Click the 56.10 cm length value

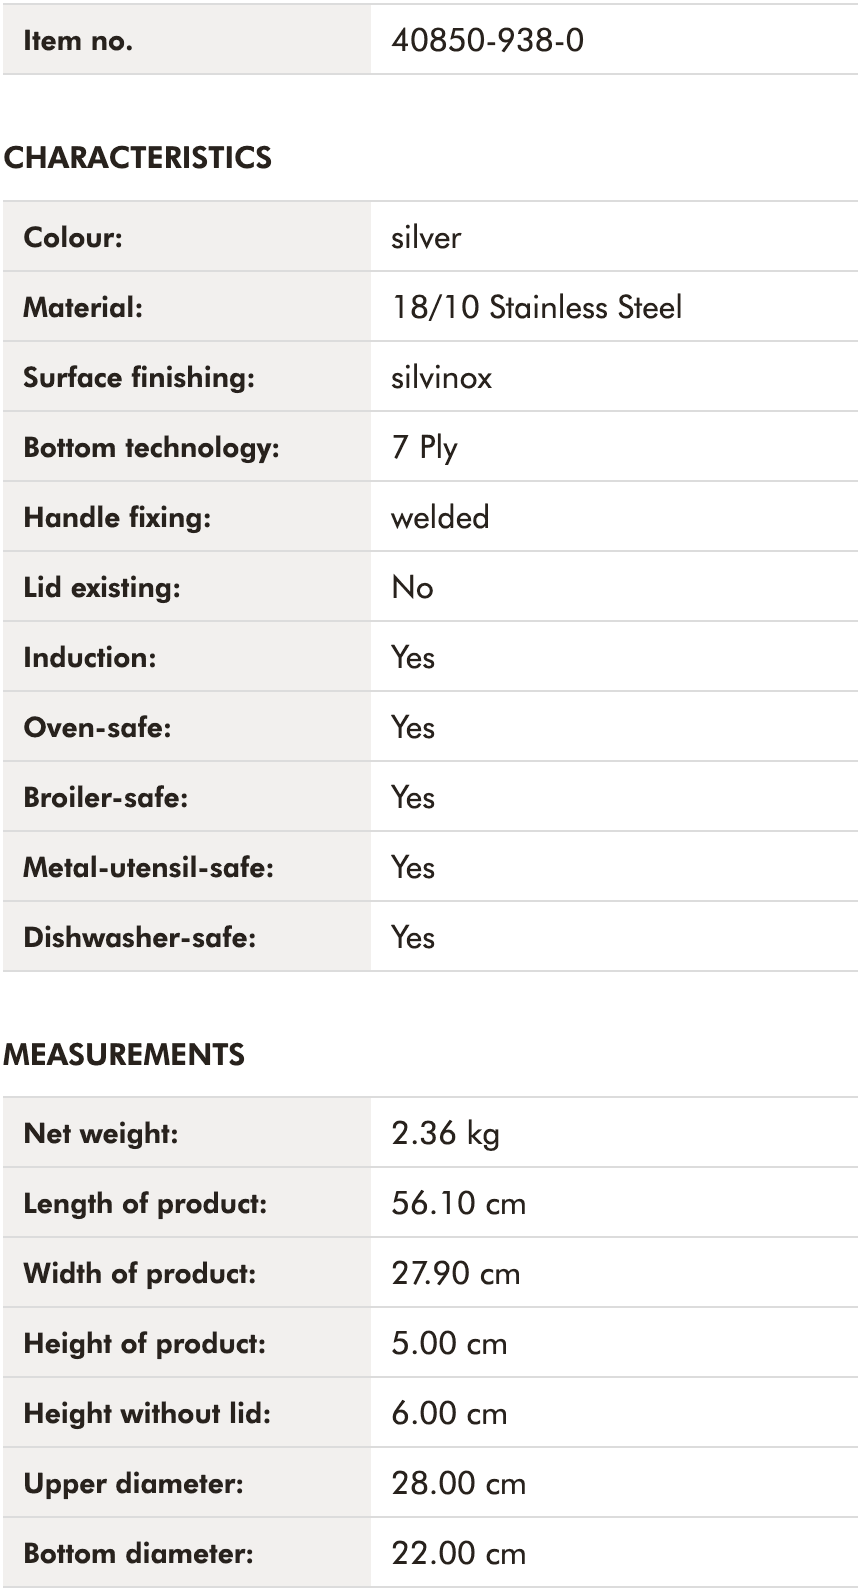[458, 1203]
